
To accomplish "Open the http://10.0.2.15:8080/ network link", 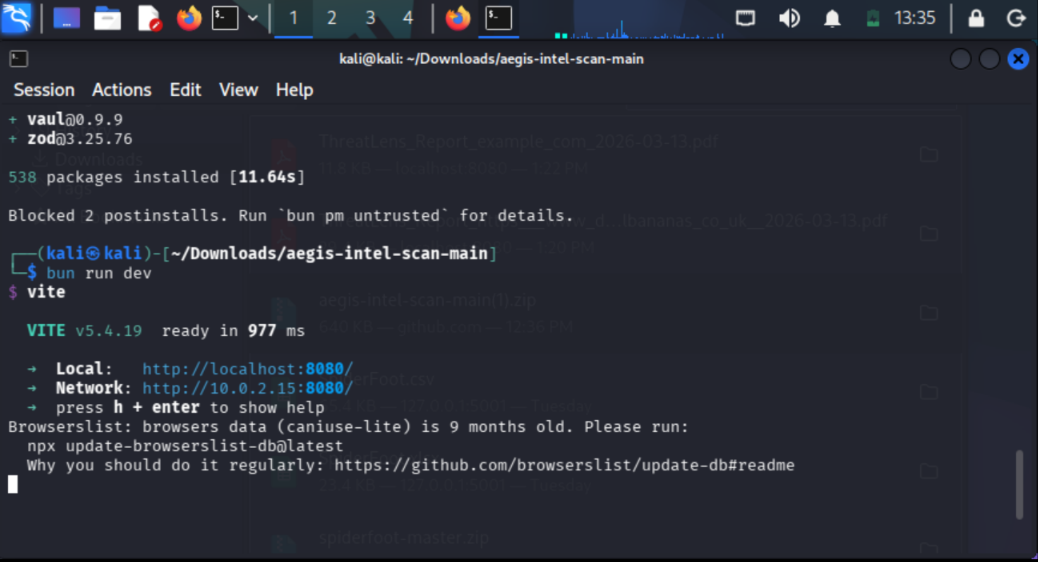I will tap(248, 388).
